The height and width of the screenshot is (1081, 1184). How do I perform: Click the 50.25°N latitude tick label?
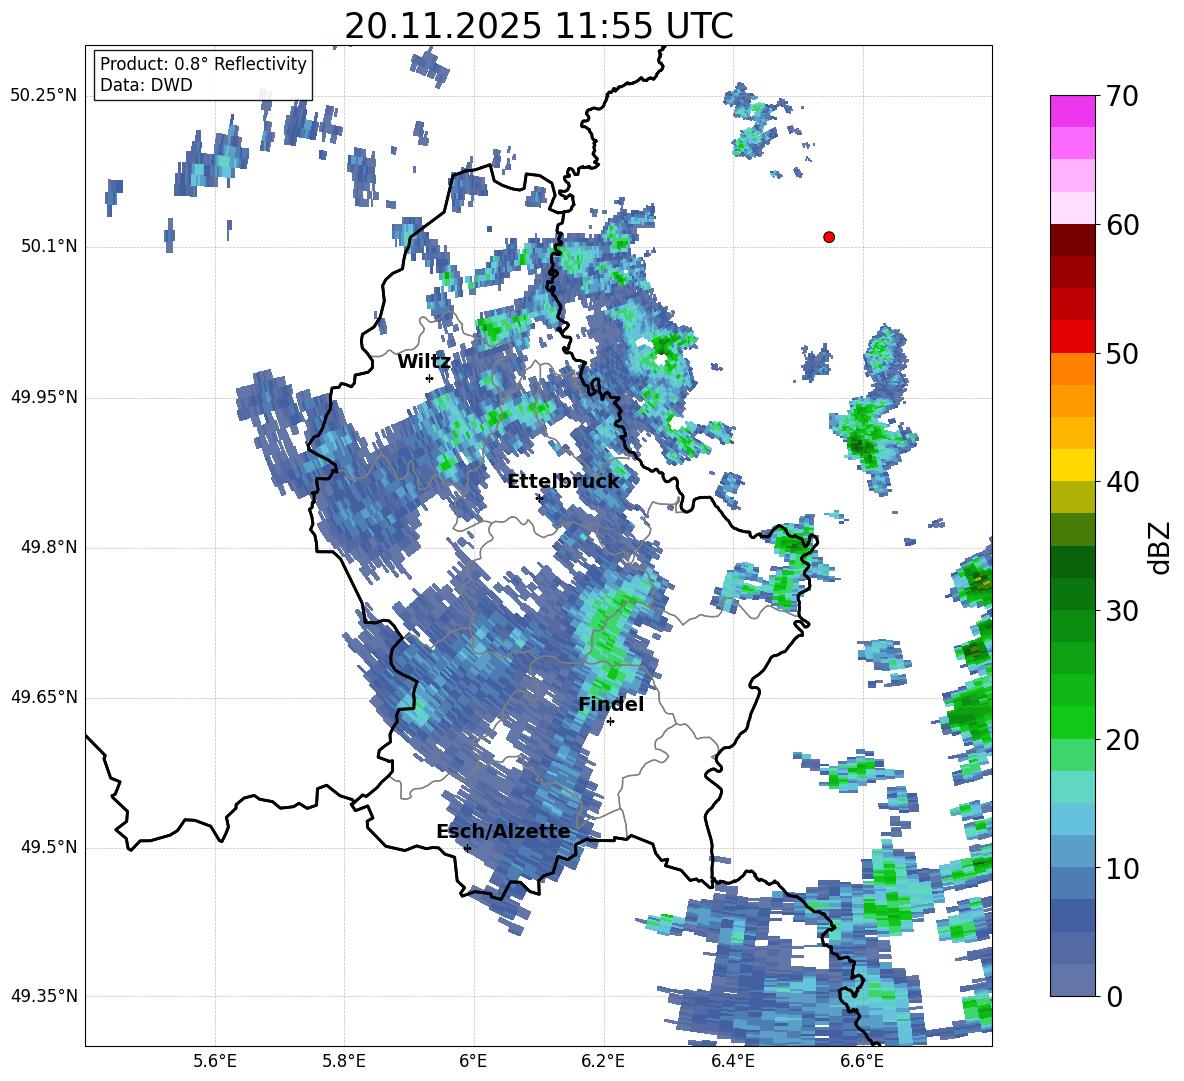pyautogui.click(x=44, y=97)
